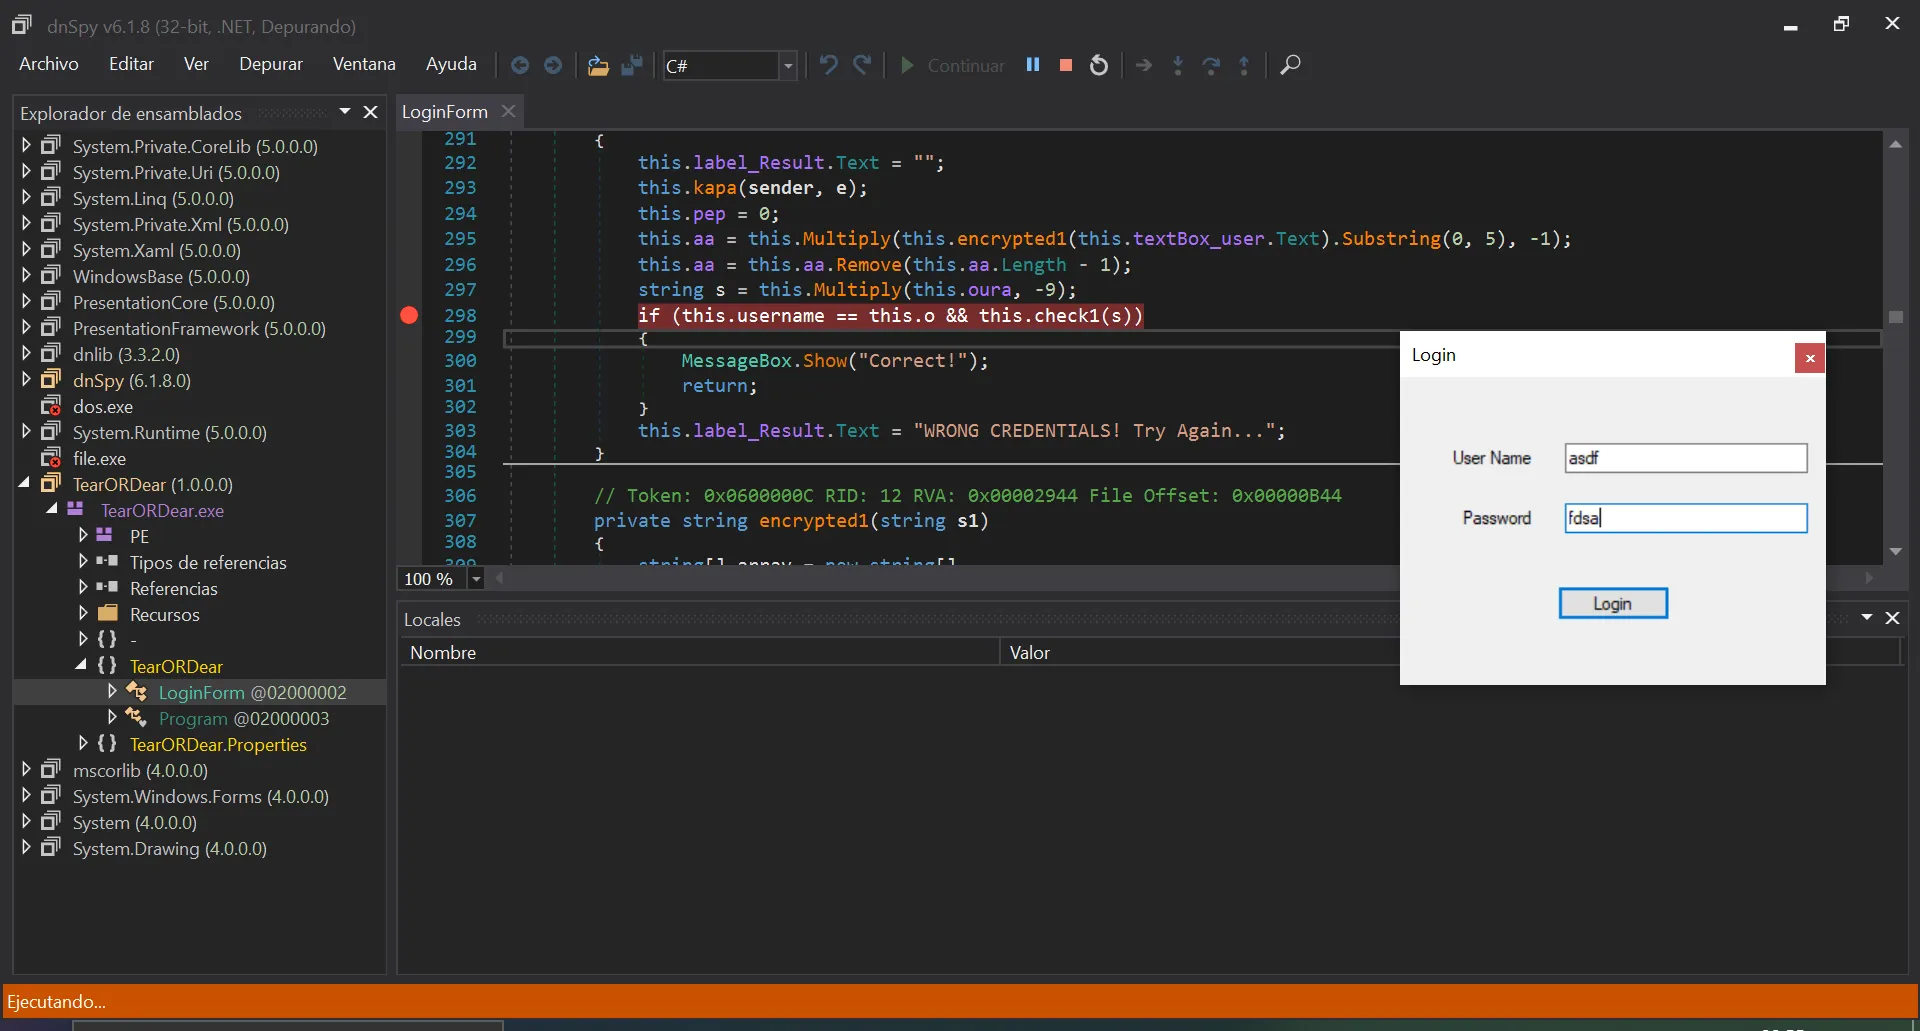This screenshot has width=1920, height=1031.
Task: Restart the debugging session
Action: tap(1099, 65)
